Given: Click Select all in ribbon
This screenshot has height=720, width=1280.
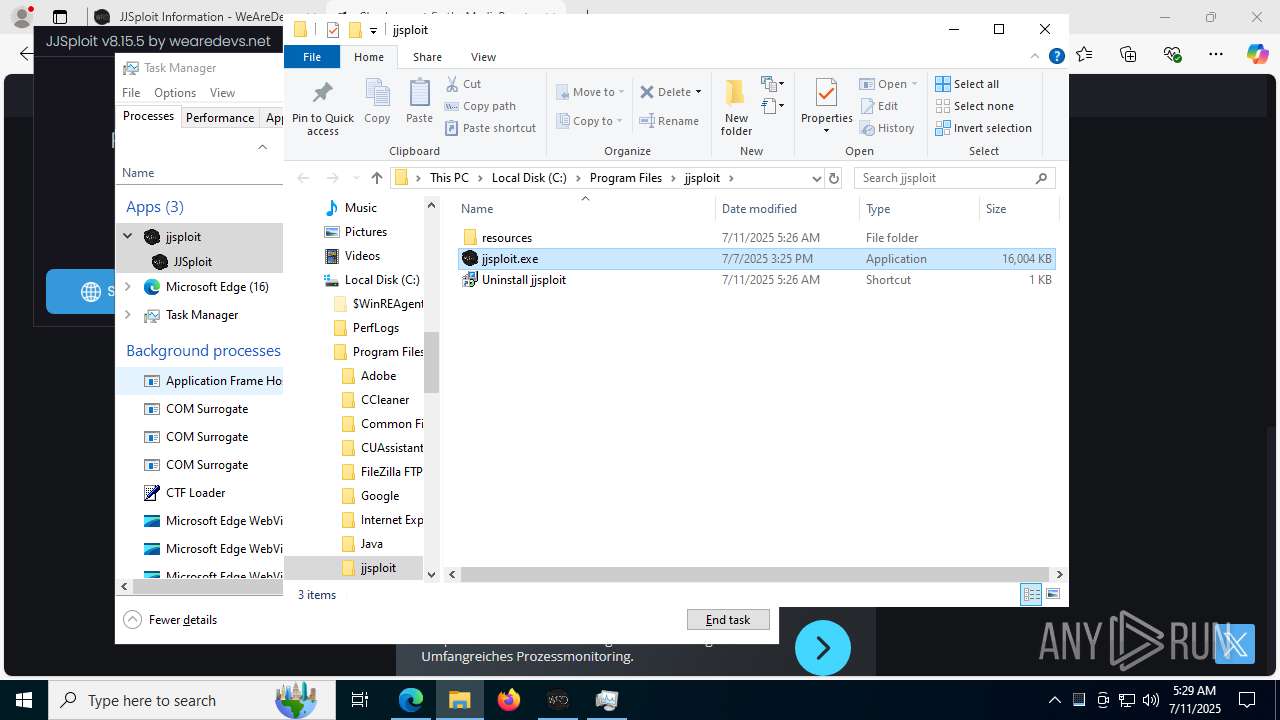Looking at the screenshot, I should (967, 84).
